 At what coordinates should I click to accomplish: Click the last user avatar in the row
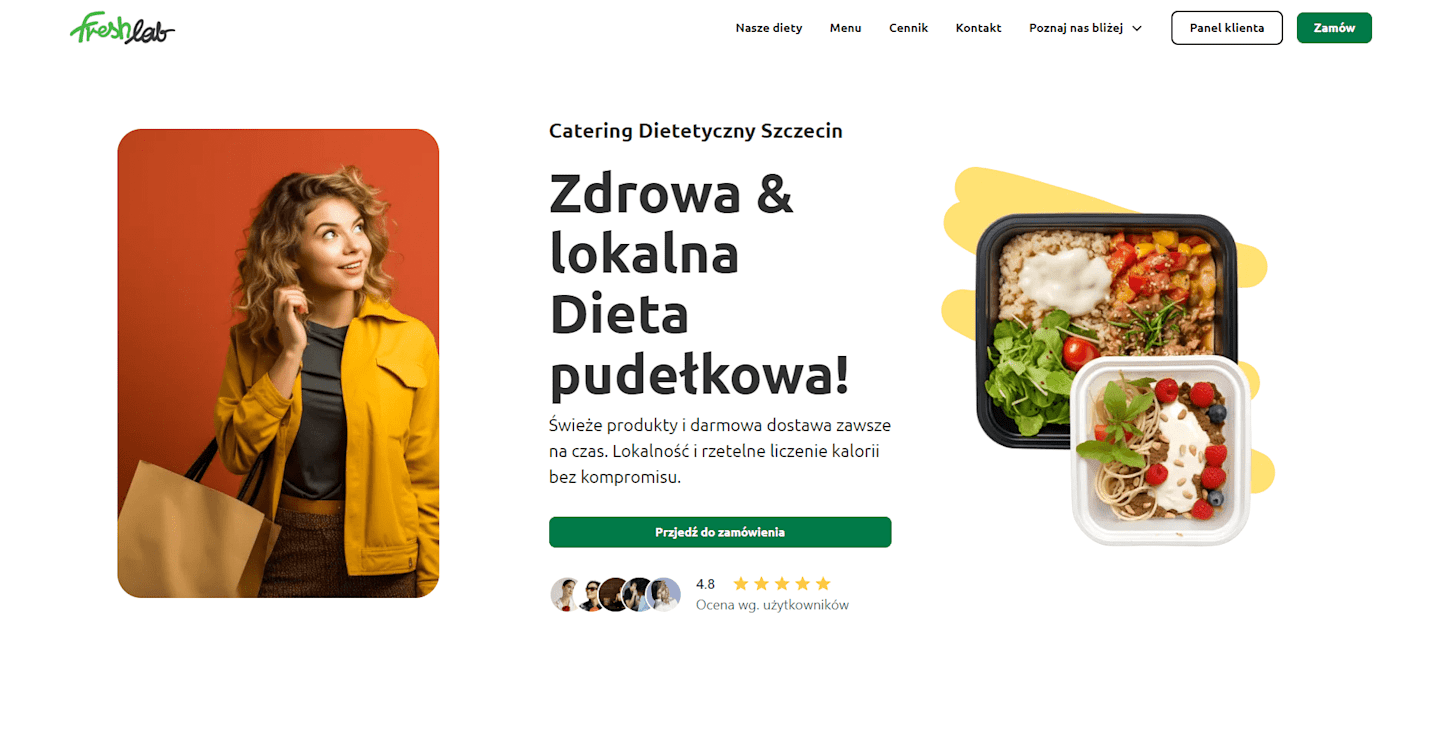(x=665, y=594)
